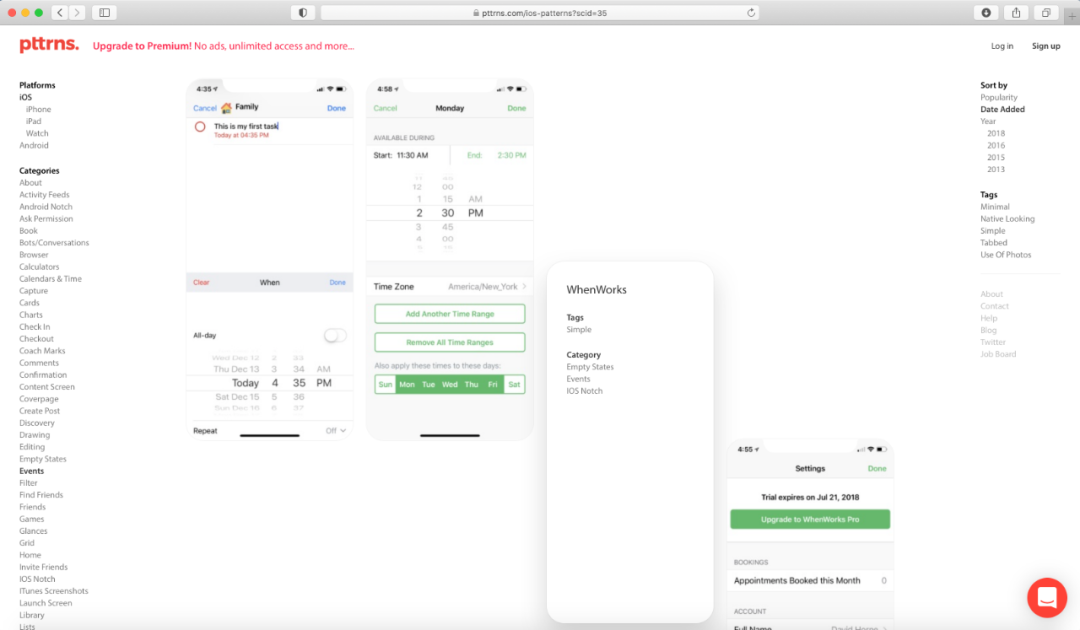Toggle Tue day button
Screen dimensions: 1080x630
click(x=428, y=384)
